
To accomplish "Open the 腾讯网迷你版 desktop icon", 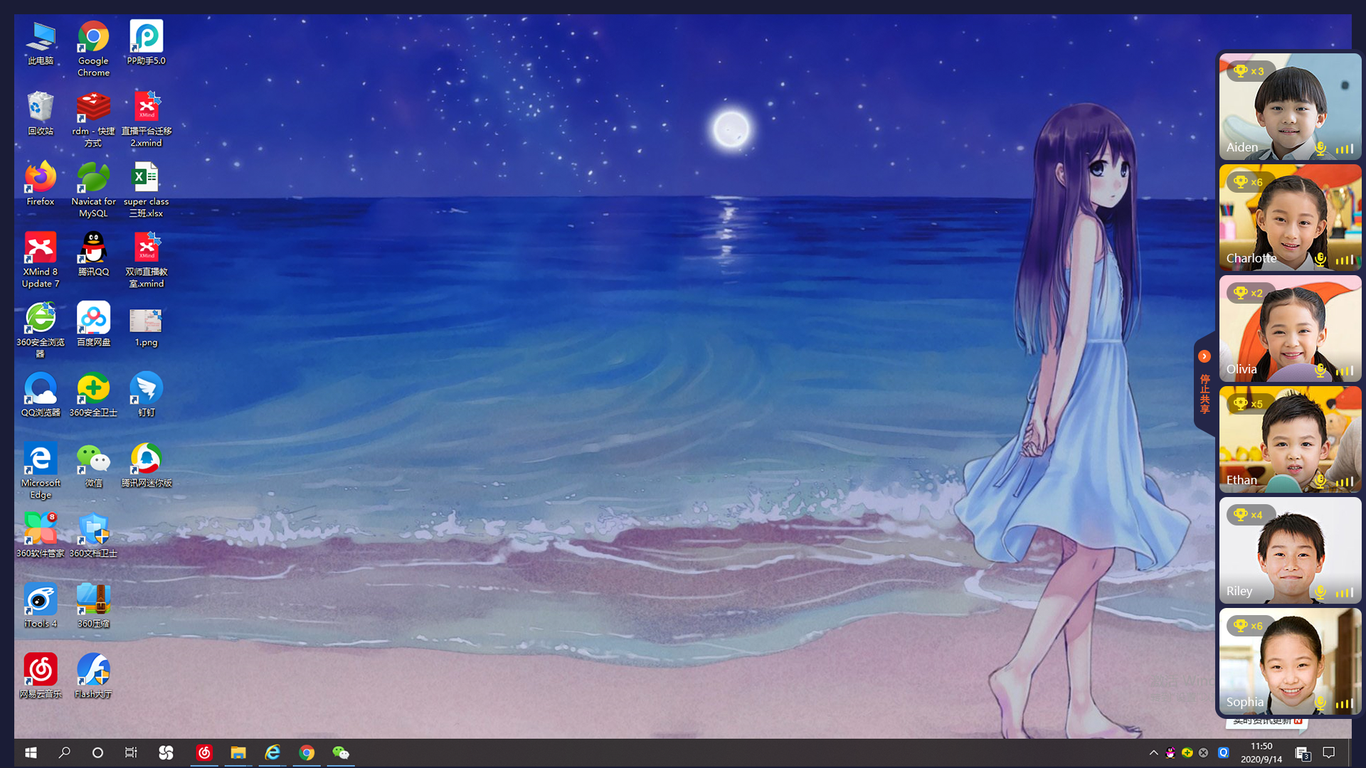I will [x=146, y=465].
